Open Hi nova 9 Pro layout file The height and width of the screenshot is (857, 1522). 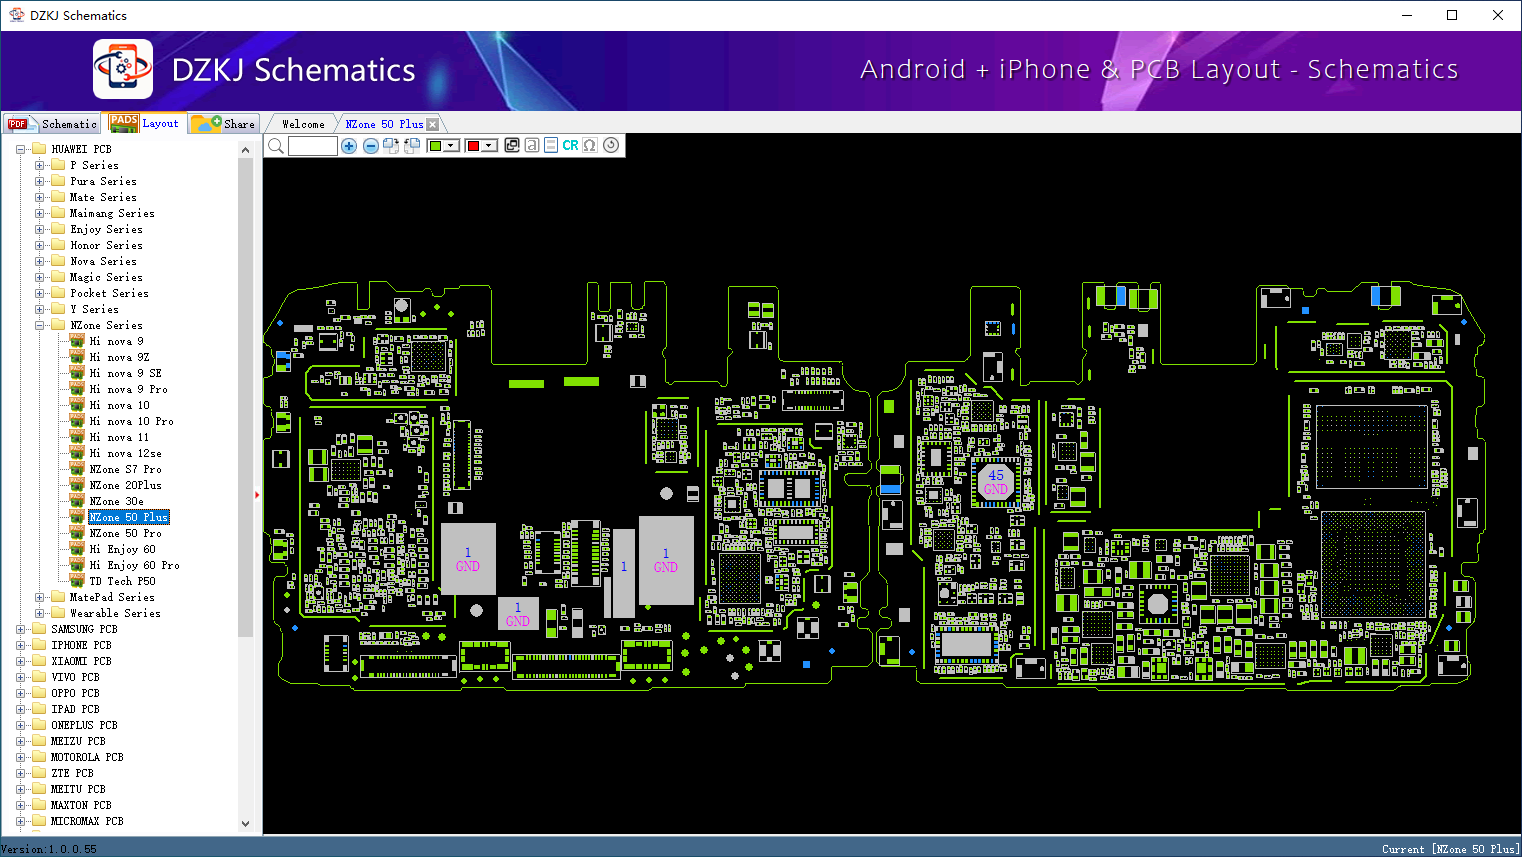128,389
